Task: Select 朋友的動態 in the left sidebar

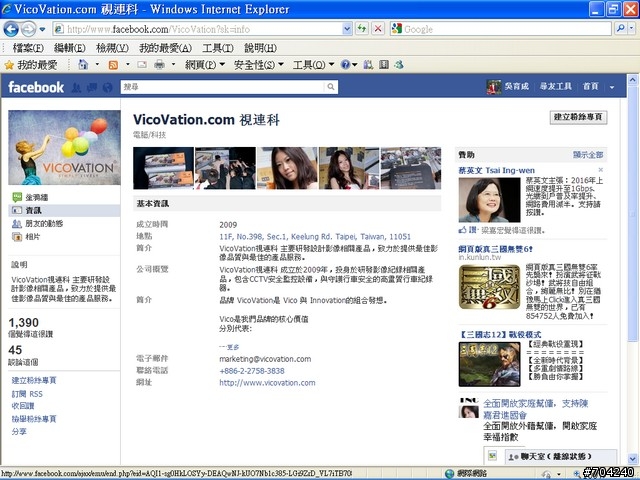Action: [x=44, y=224]
